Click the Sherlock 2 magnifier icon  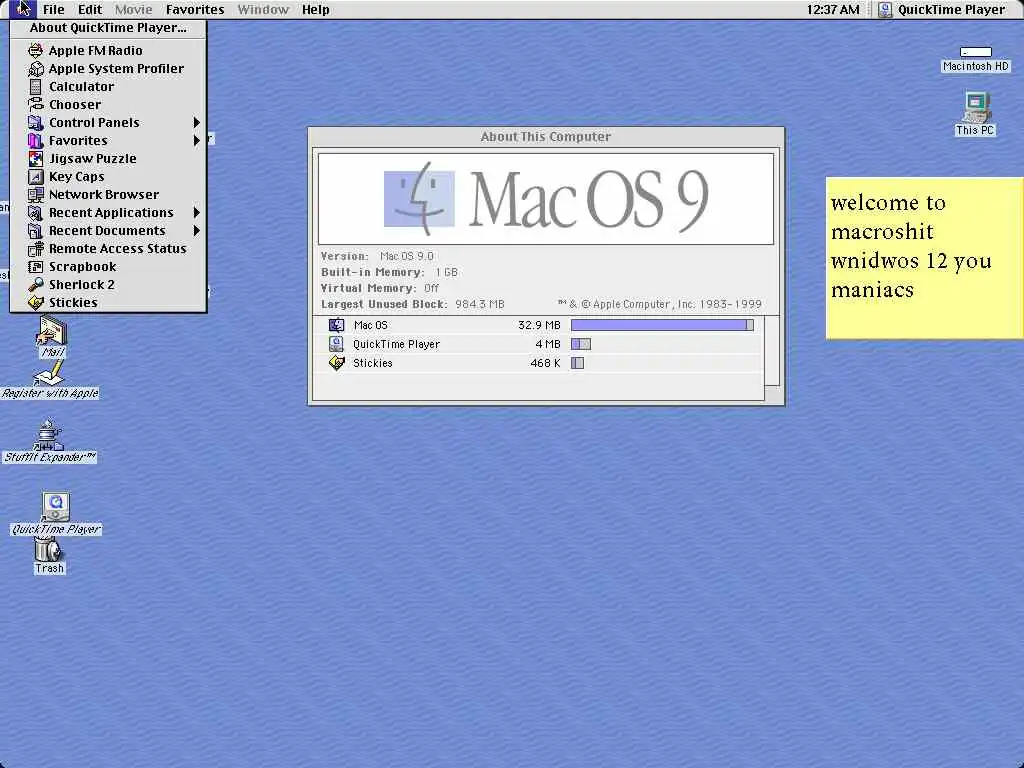point(36,284)
